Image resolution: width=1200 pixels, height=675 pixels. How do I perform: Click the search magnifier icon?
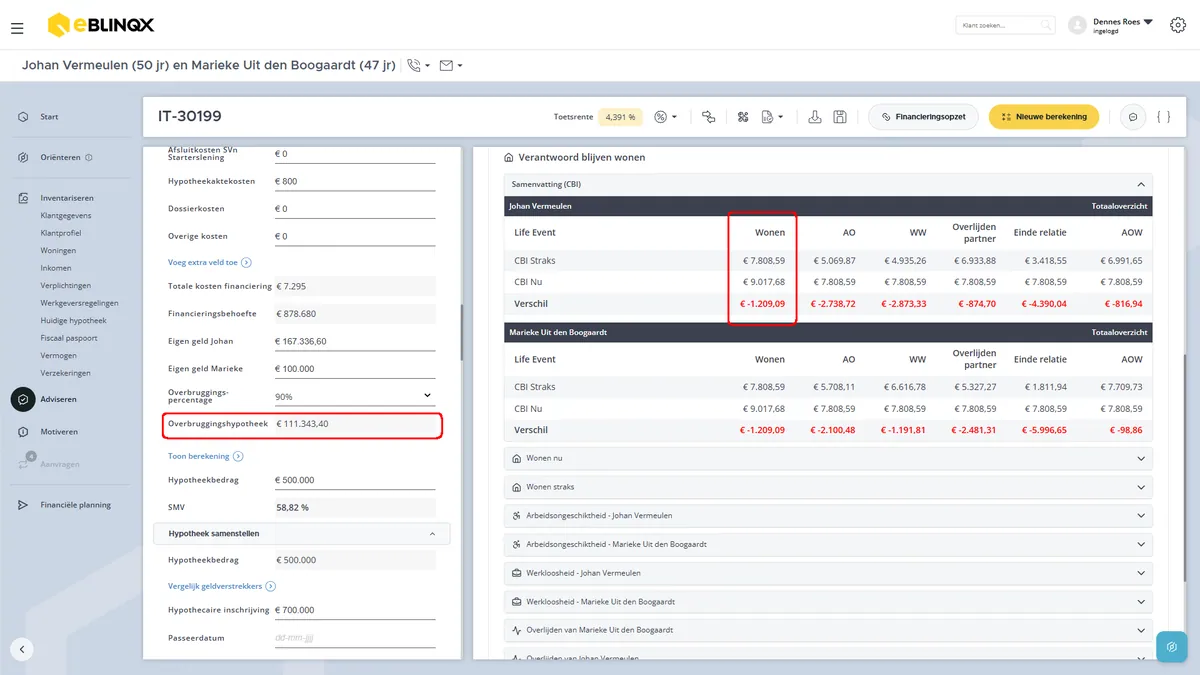click(1046, 25)
